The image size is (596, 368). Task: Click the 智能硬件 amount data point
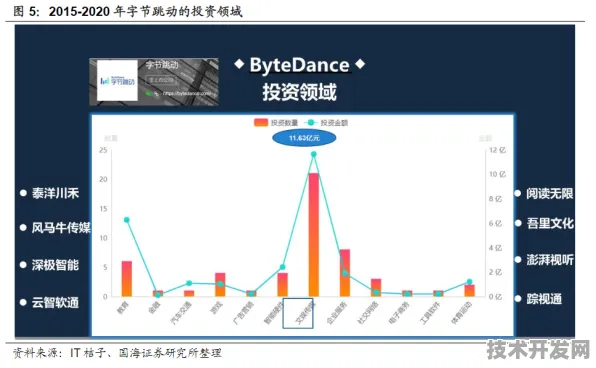[x=282, y=267]
